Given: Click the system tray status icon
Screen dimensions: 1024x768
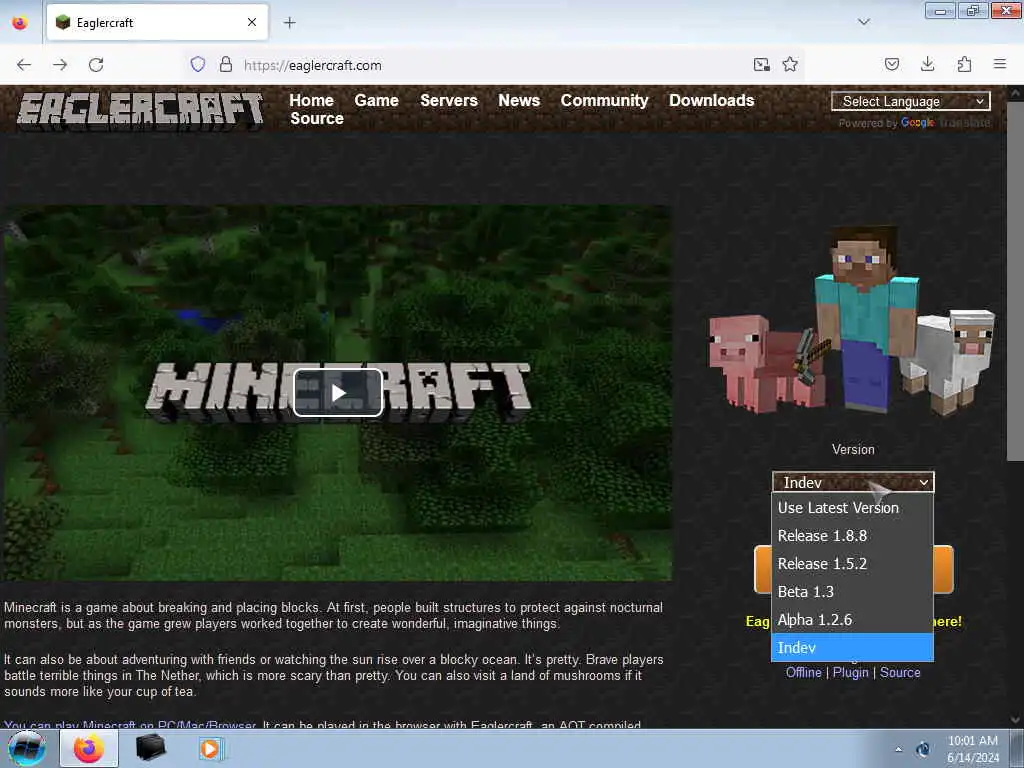Looking at the screenshot, I should pyautogui.click(x=923, y=749).
